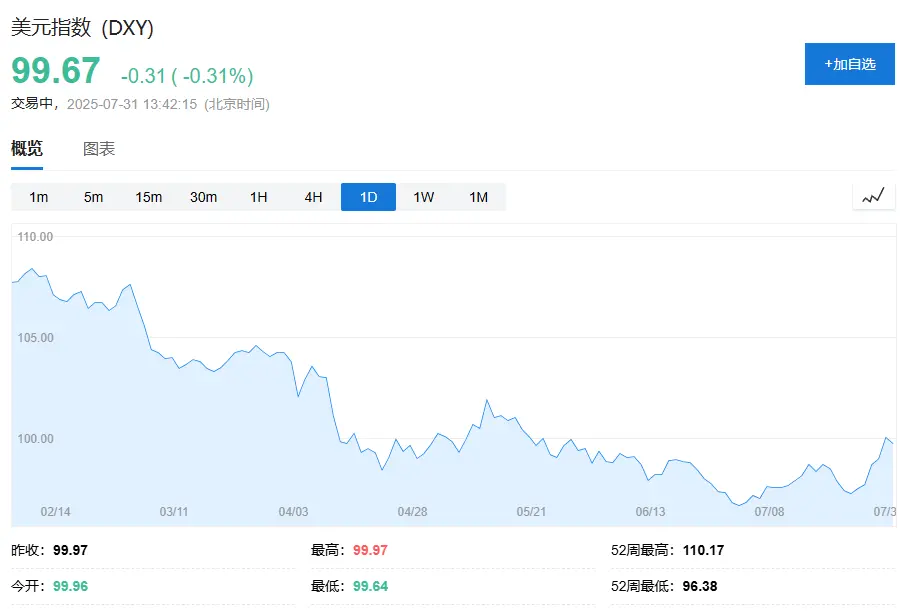The width and height of the screenshot is (917, 611).
Task: Switch chart to 1W timeframe
Action: 424,197
